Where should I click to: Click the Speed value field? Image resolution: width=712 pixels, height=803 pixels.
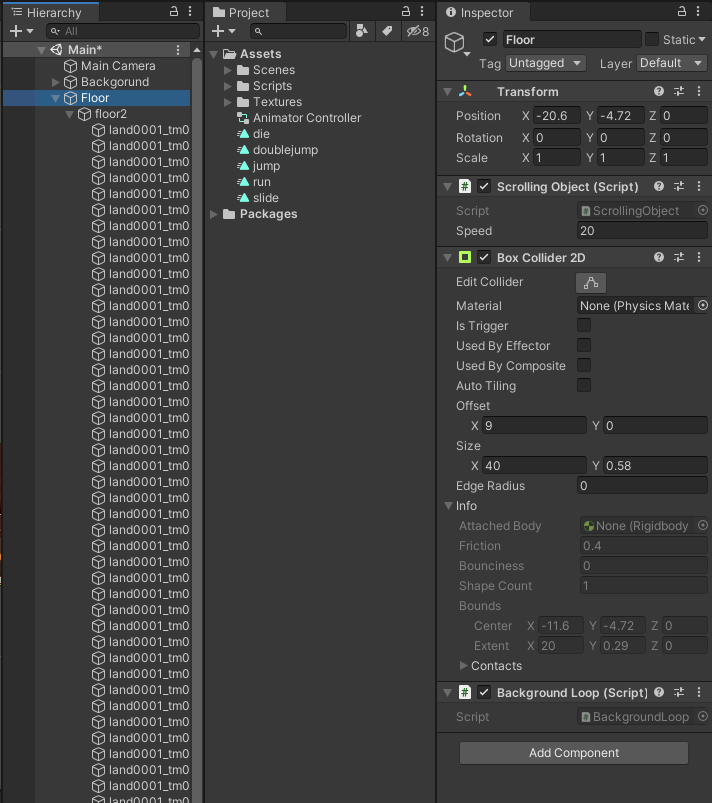coord(642,230)
